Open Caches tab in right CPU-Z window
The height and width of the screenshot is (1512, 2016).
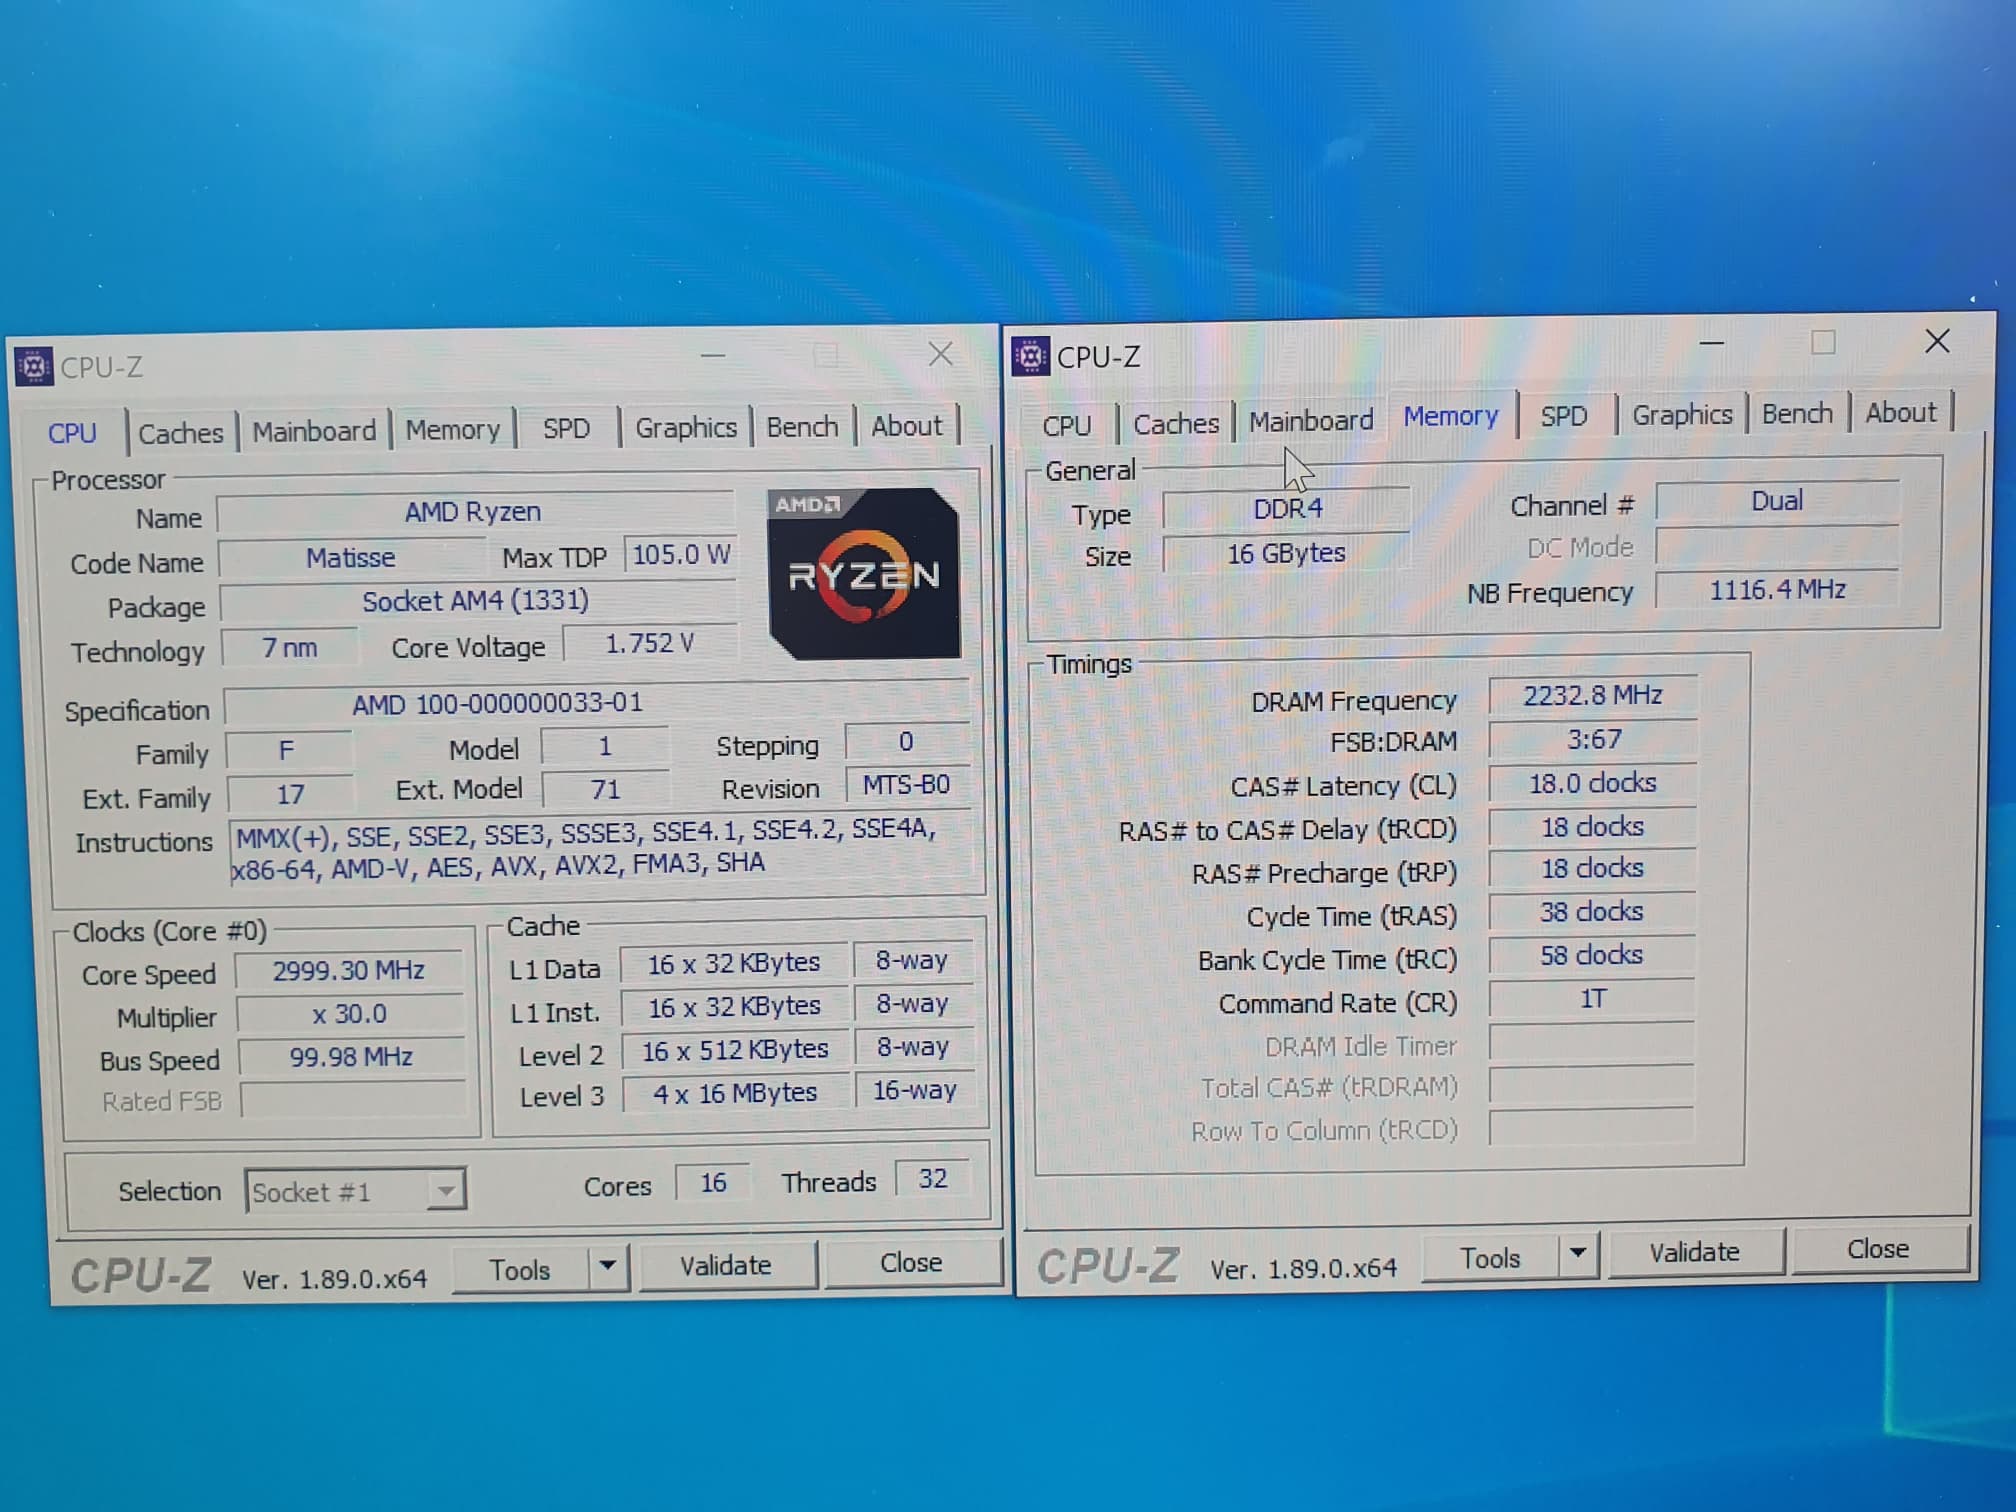tap(1176, 423)
